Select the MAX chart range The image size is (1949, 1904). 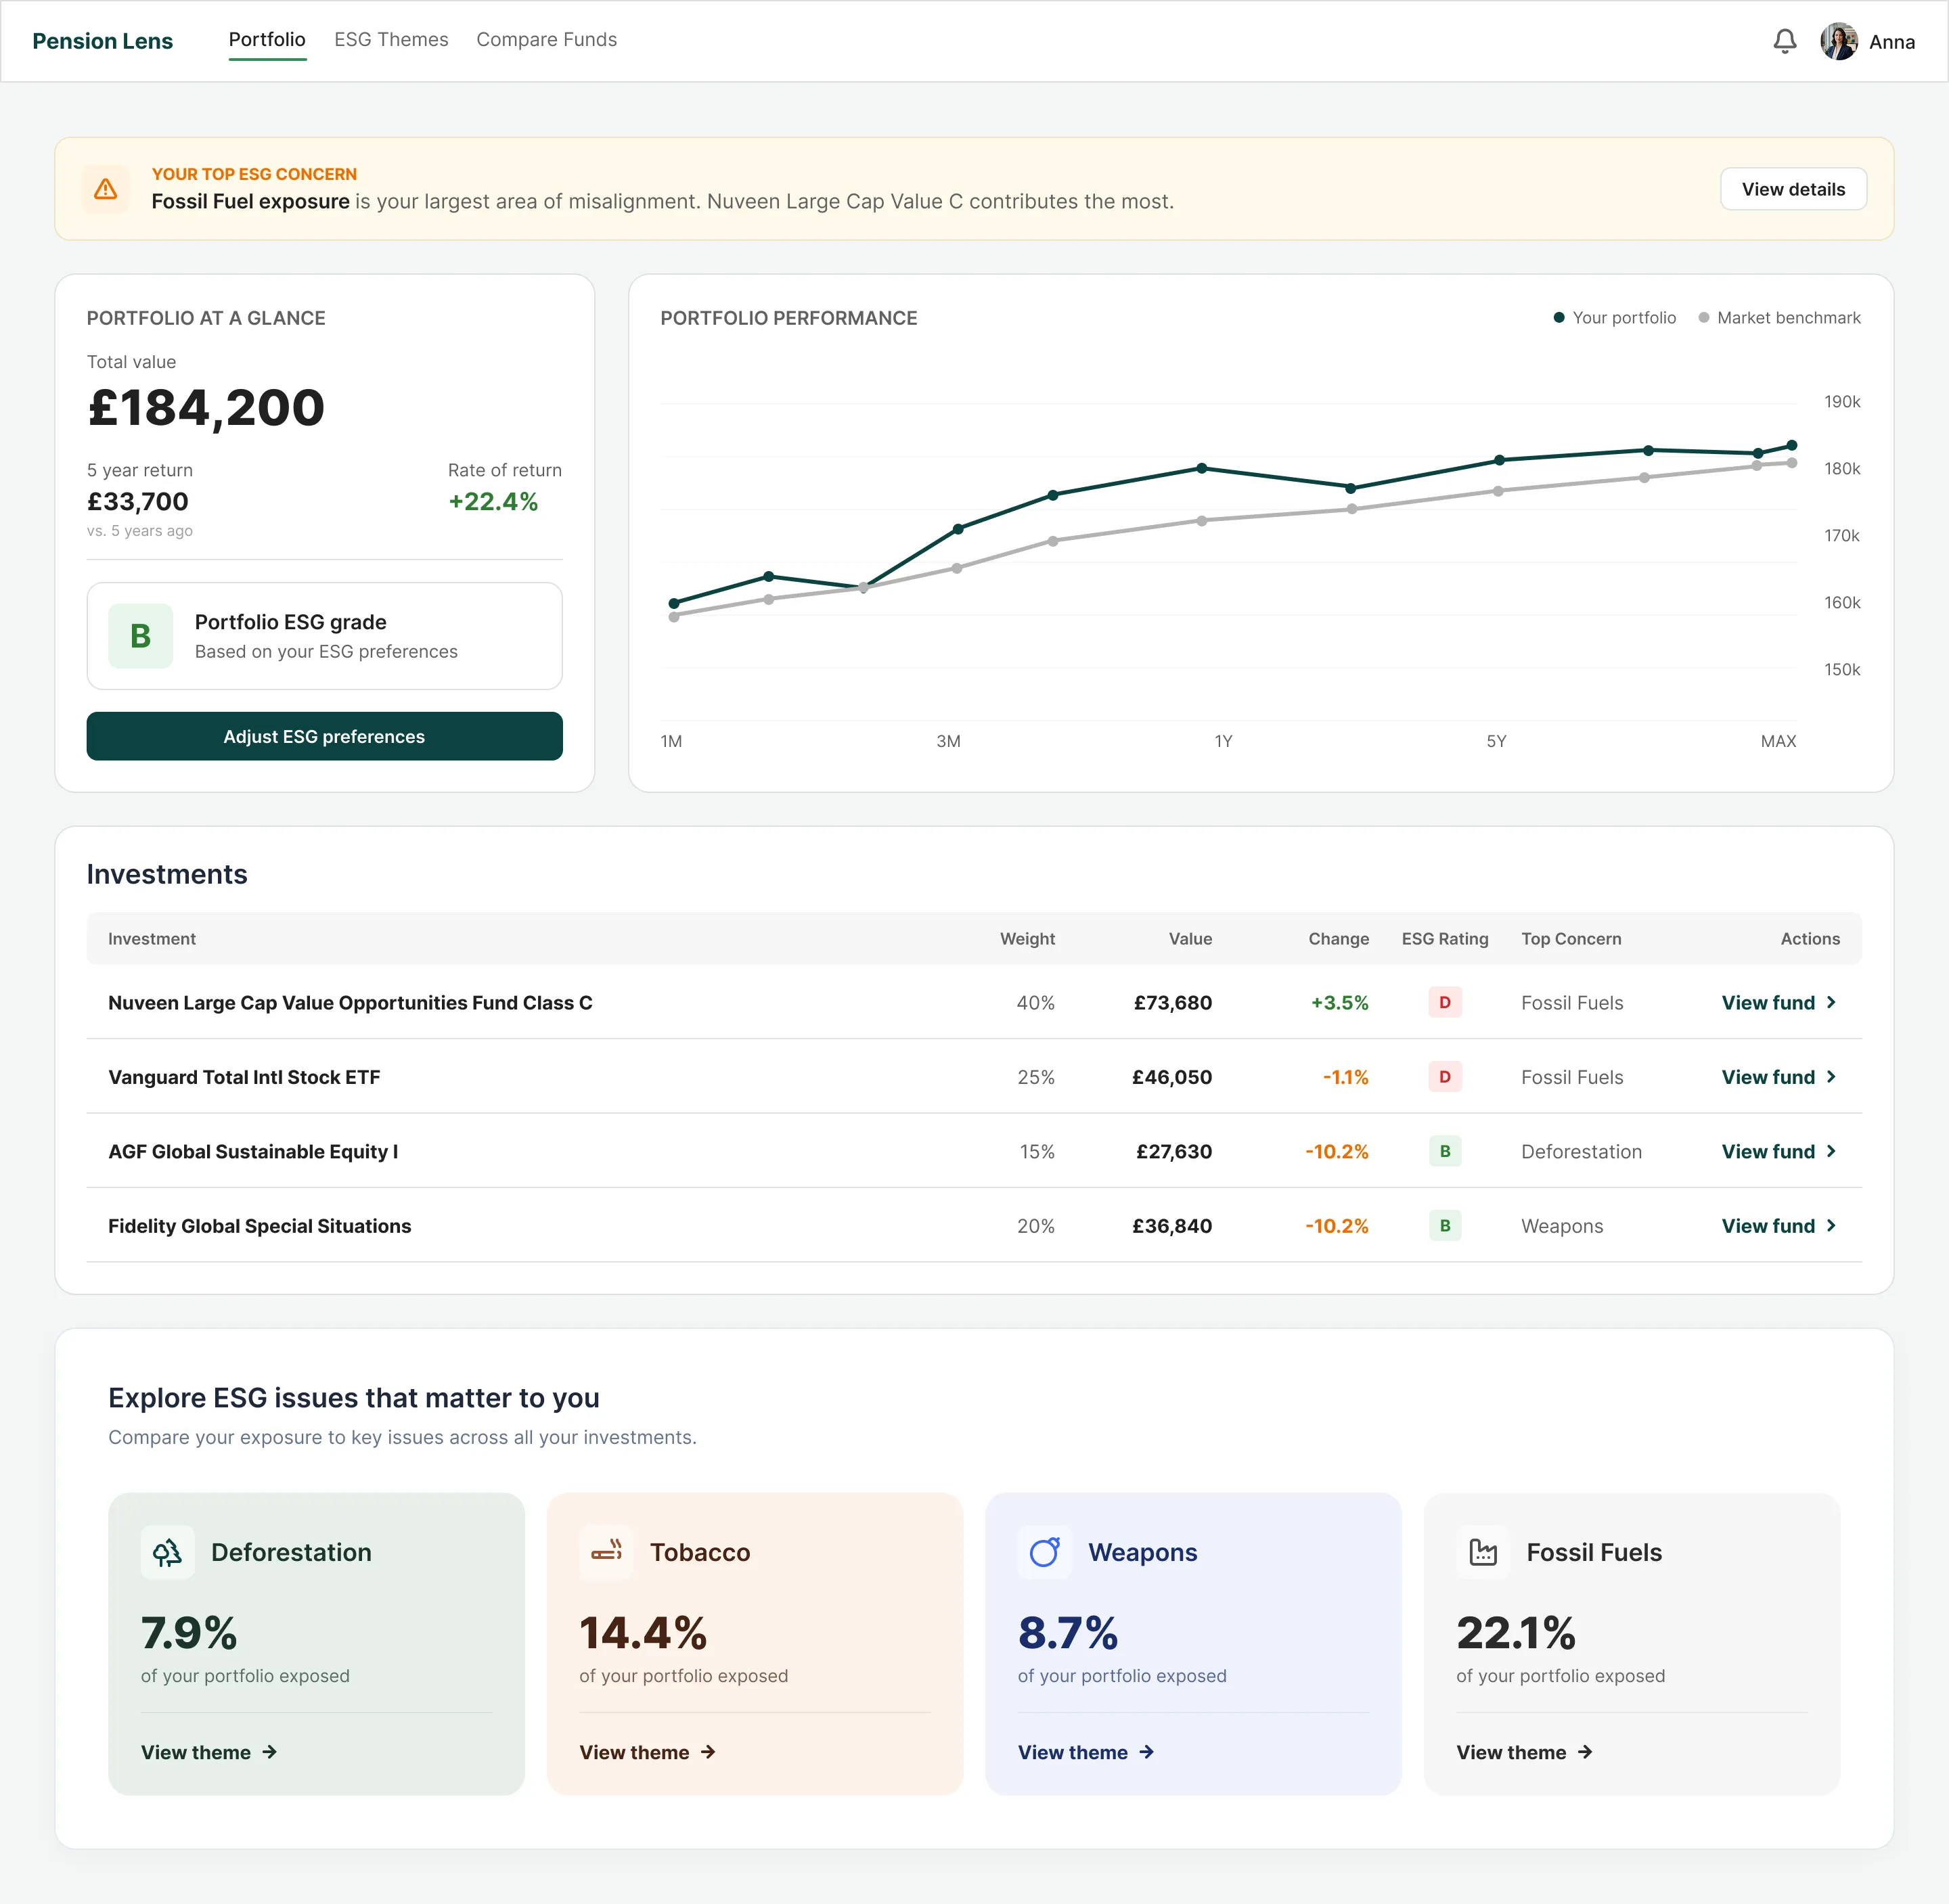coord(1778,741)
